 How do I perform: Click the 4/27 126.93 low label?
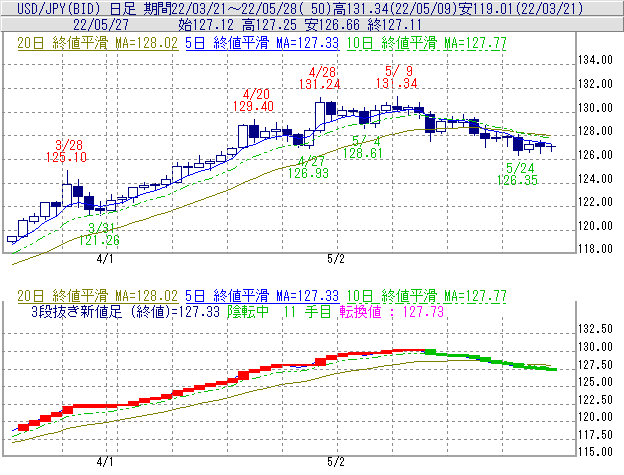click(308, 167)
